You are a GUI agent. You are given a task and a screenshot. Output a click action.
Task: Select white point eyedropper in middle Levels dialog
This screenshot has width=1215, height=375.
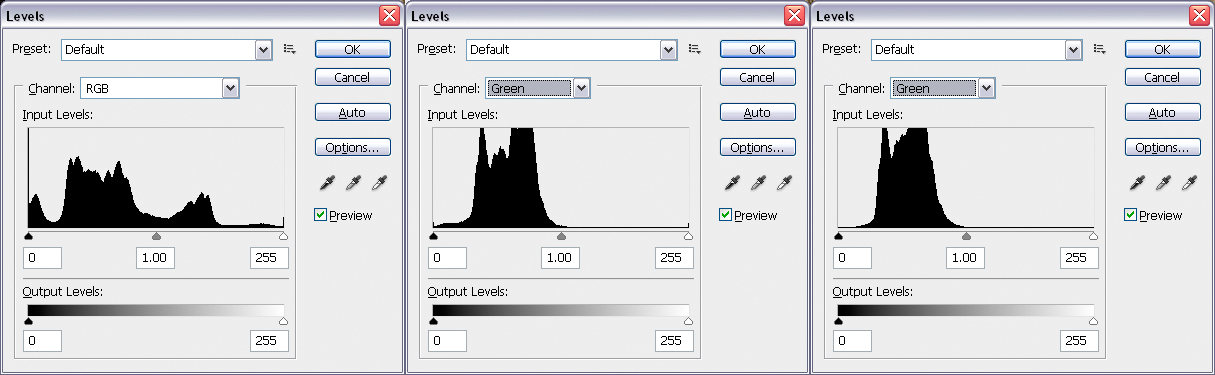click(784, 182)
